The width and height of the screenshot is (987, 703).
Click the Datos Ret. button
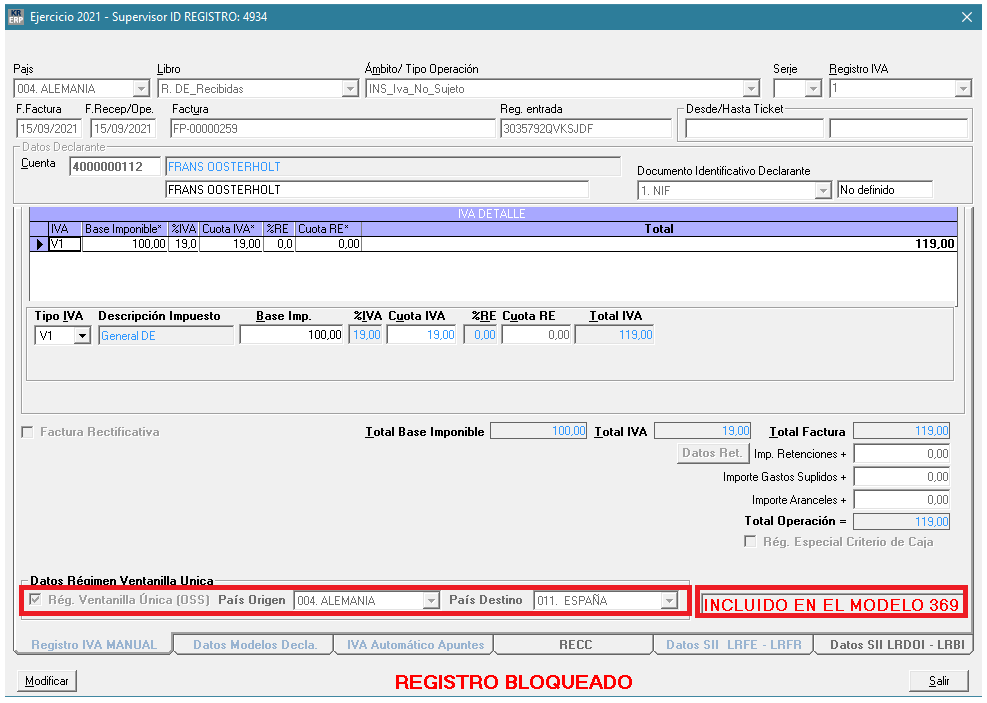click(713, 453)
